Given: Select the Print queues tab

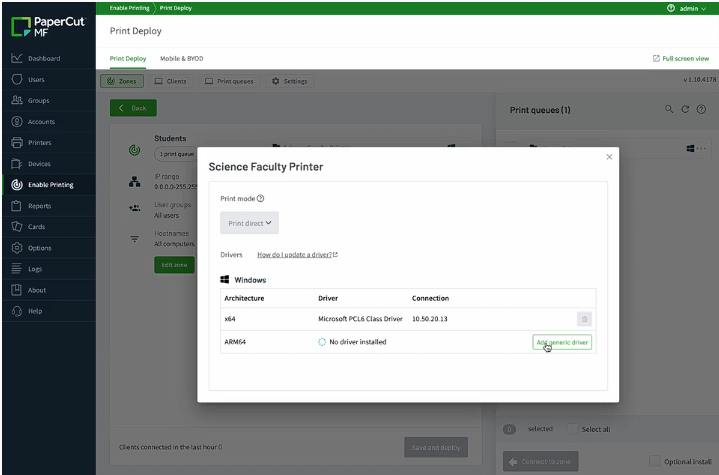Looking at the screenshot, I should (x=230, y=81).
